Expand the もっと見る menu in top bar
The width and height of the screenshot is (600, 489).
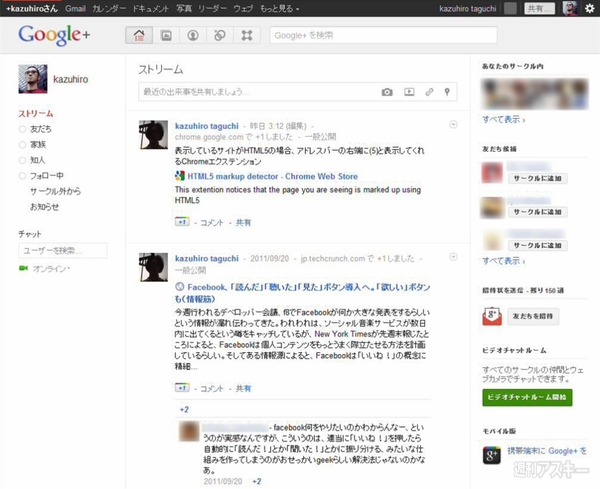(x=279, y=8)
